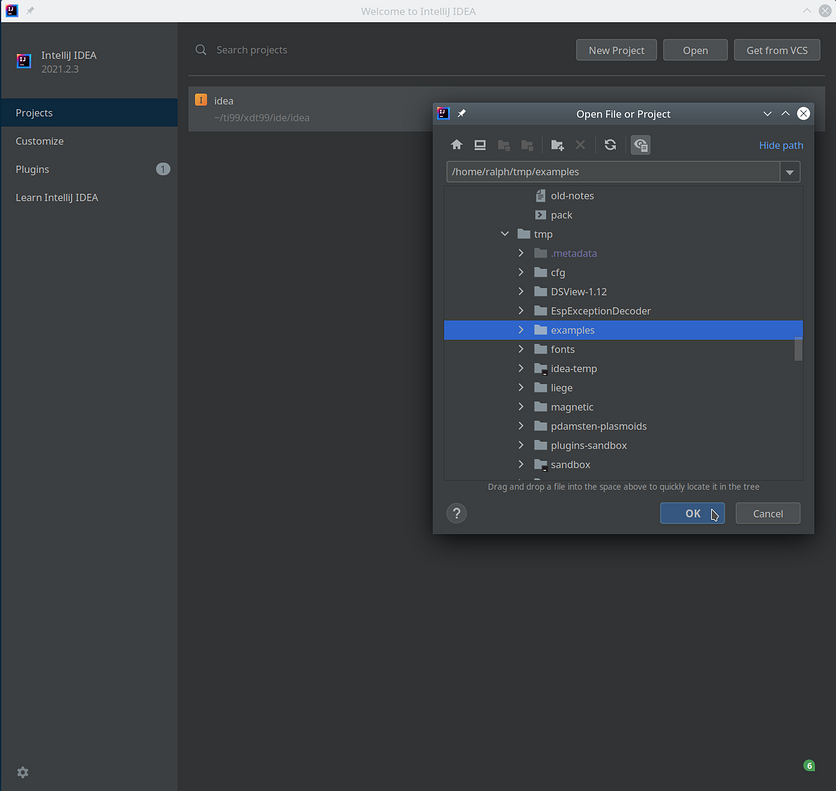Expand the plugins-sandbox folder

(x=521, y=445)
